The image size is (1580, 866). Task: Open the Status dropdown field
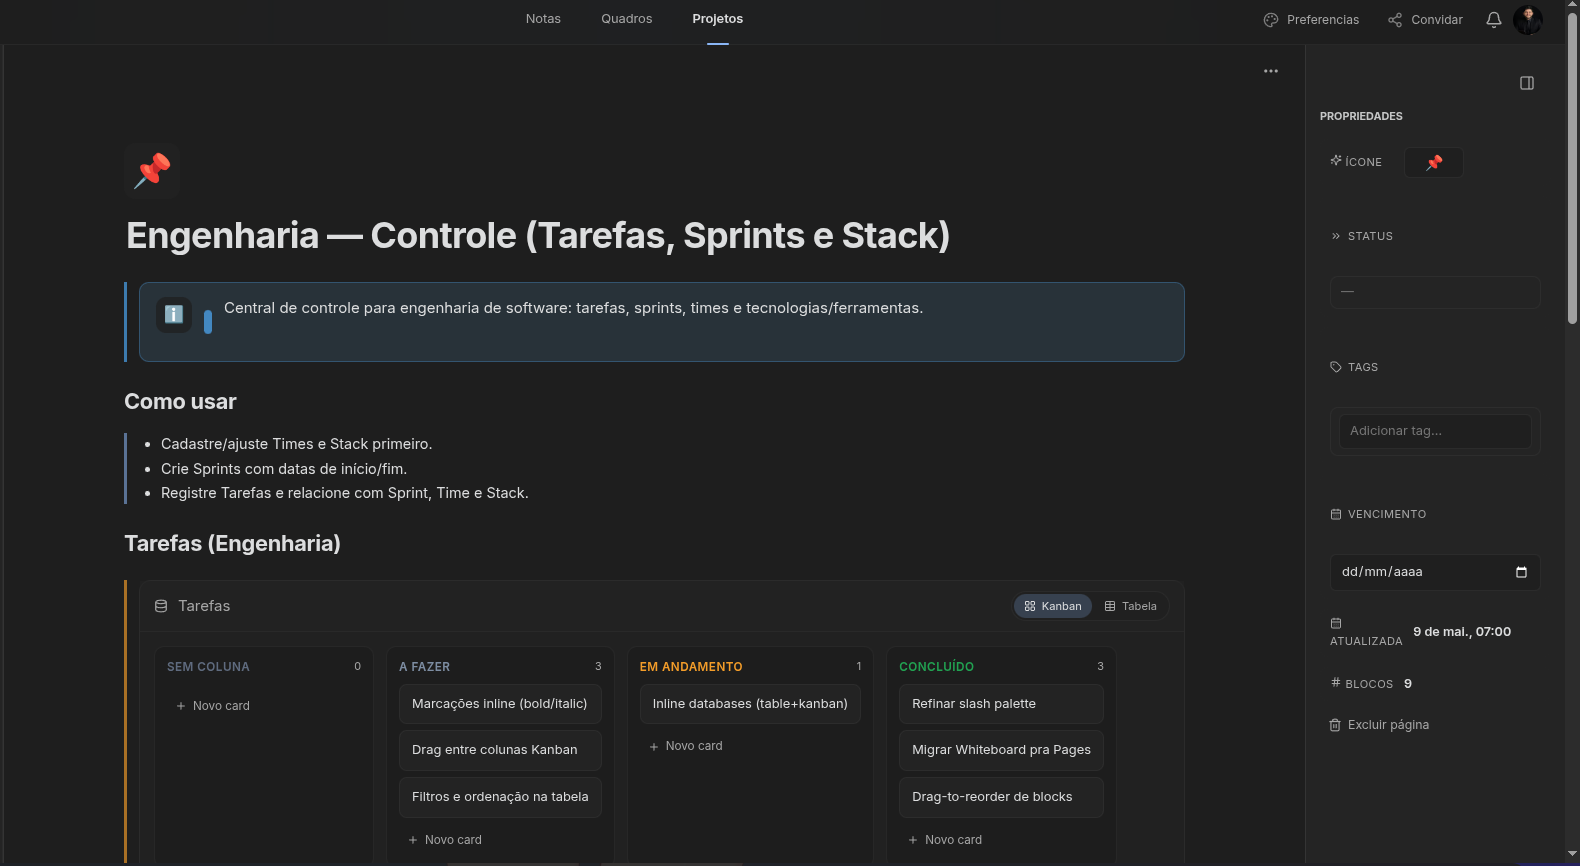coord(1435,292)
